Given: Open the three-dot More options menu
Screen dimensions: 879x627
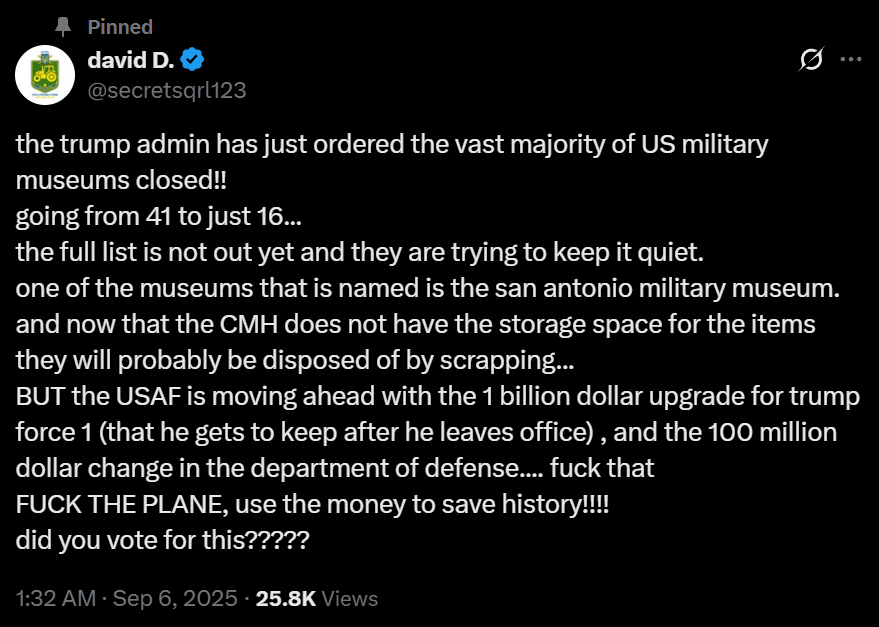Looking at the screenshot, I should tap(850, 60).
